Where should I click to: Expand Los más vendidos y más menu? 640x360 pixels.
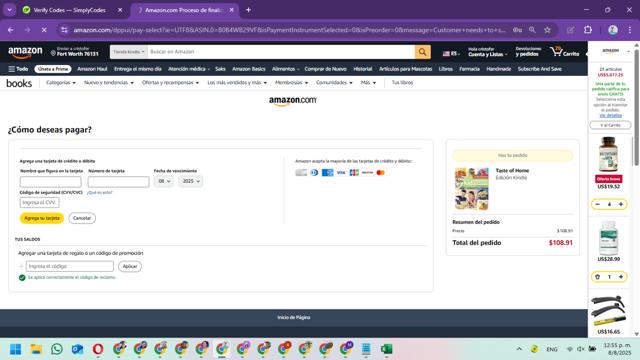click(237, 82)
